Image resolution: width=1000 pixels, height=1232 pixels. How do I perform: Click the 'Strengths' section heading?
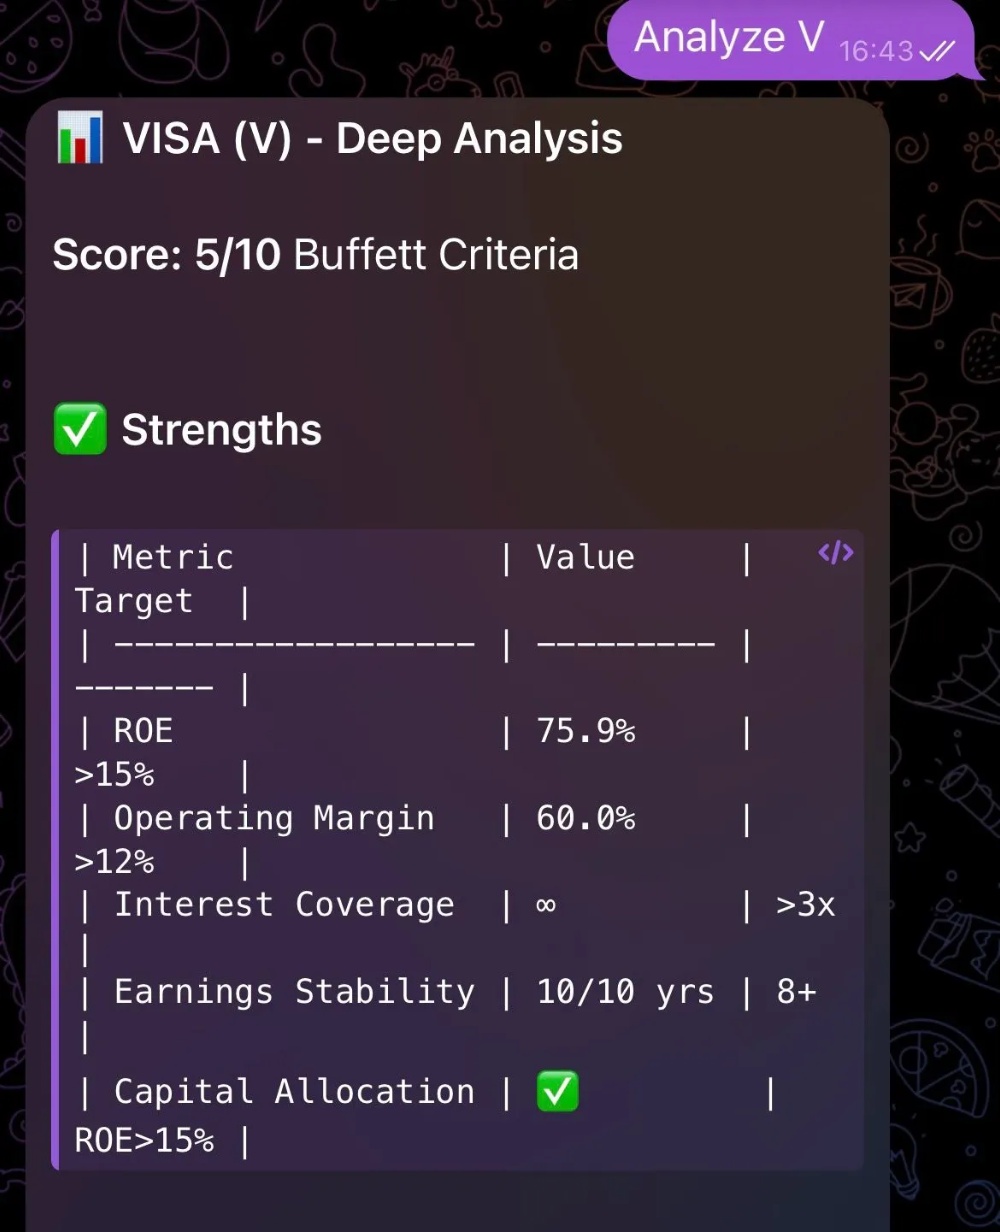[x=221, y=431]
